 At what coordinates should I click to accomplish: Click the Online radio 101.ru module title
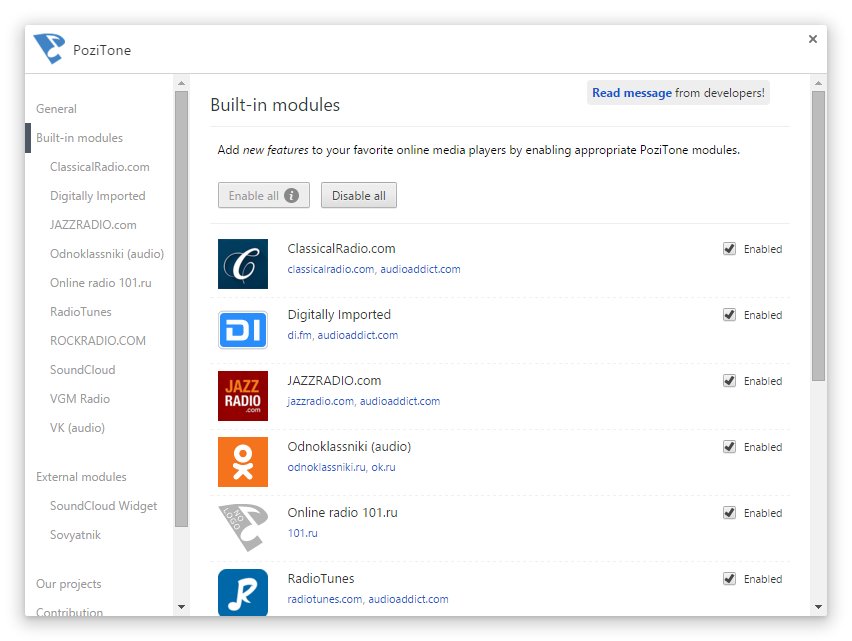342,513
